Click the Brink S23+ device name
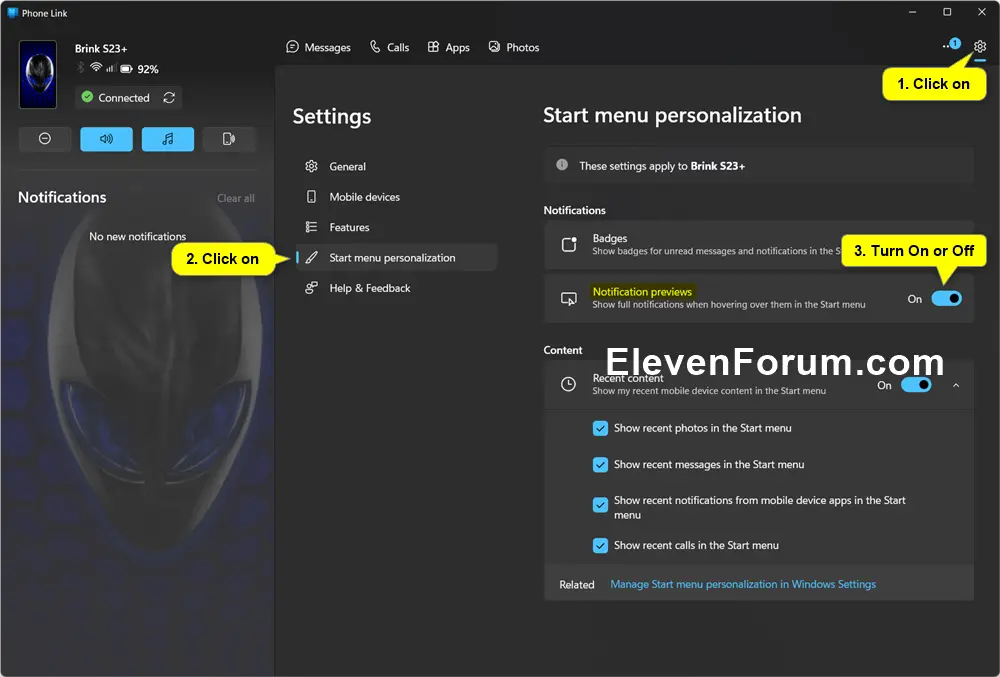The image size is (1000, 677). click(101, 49)
